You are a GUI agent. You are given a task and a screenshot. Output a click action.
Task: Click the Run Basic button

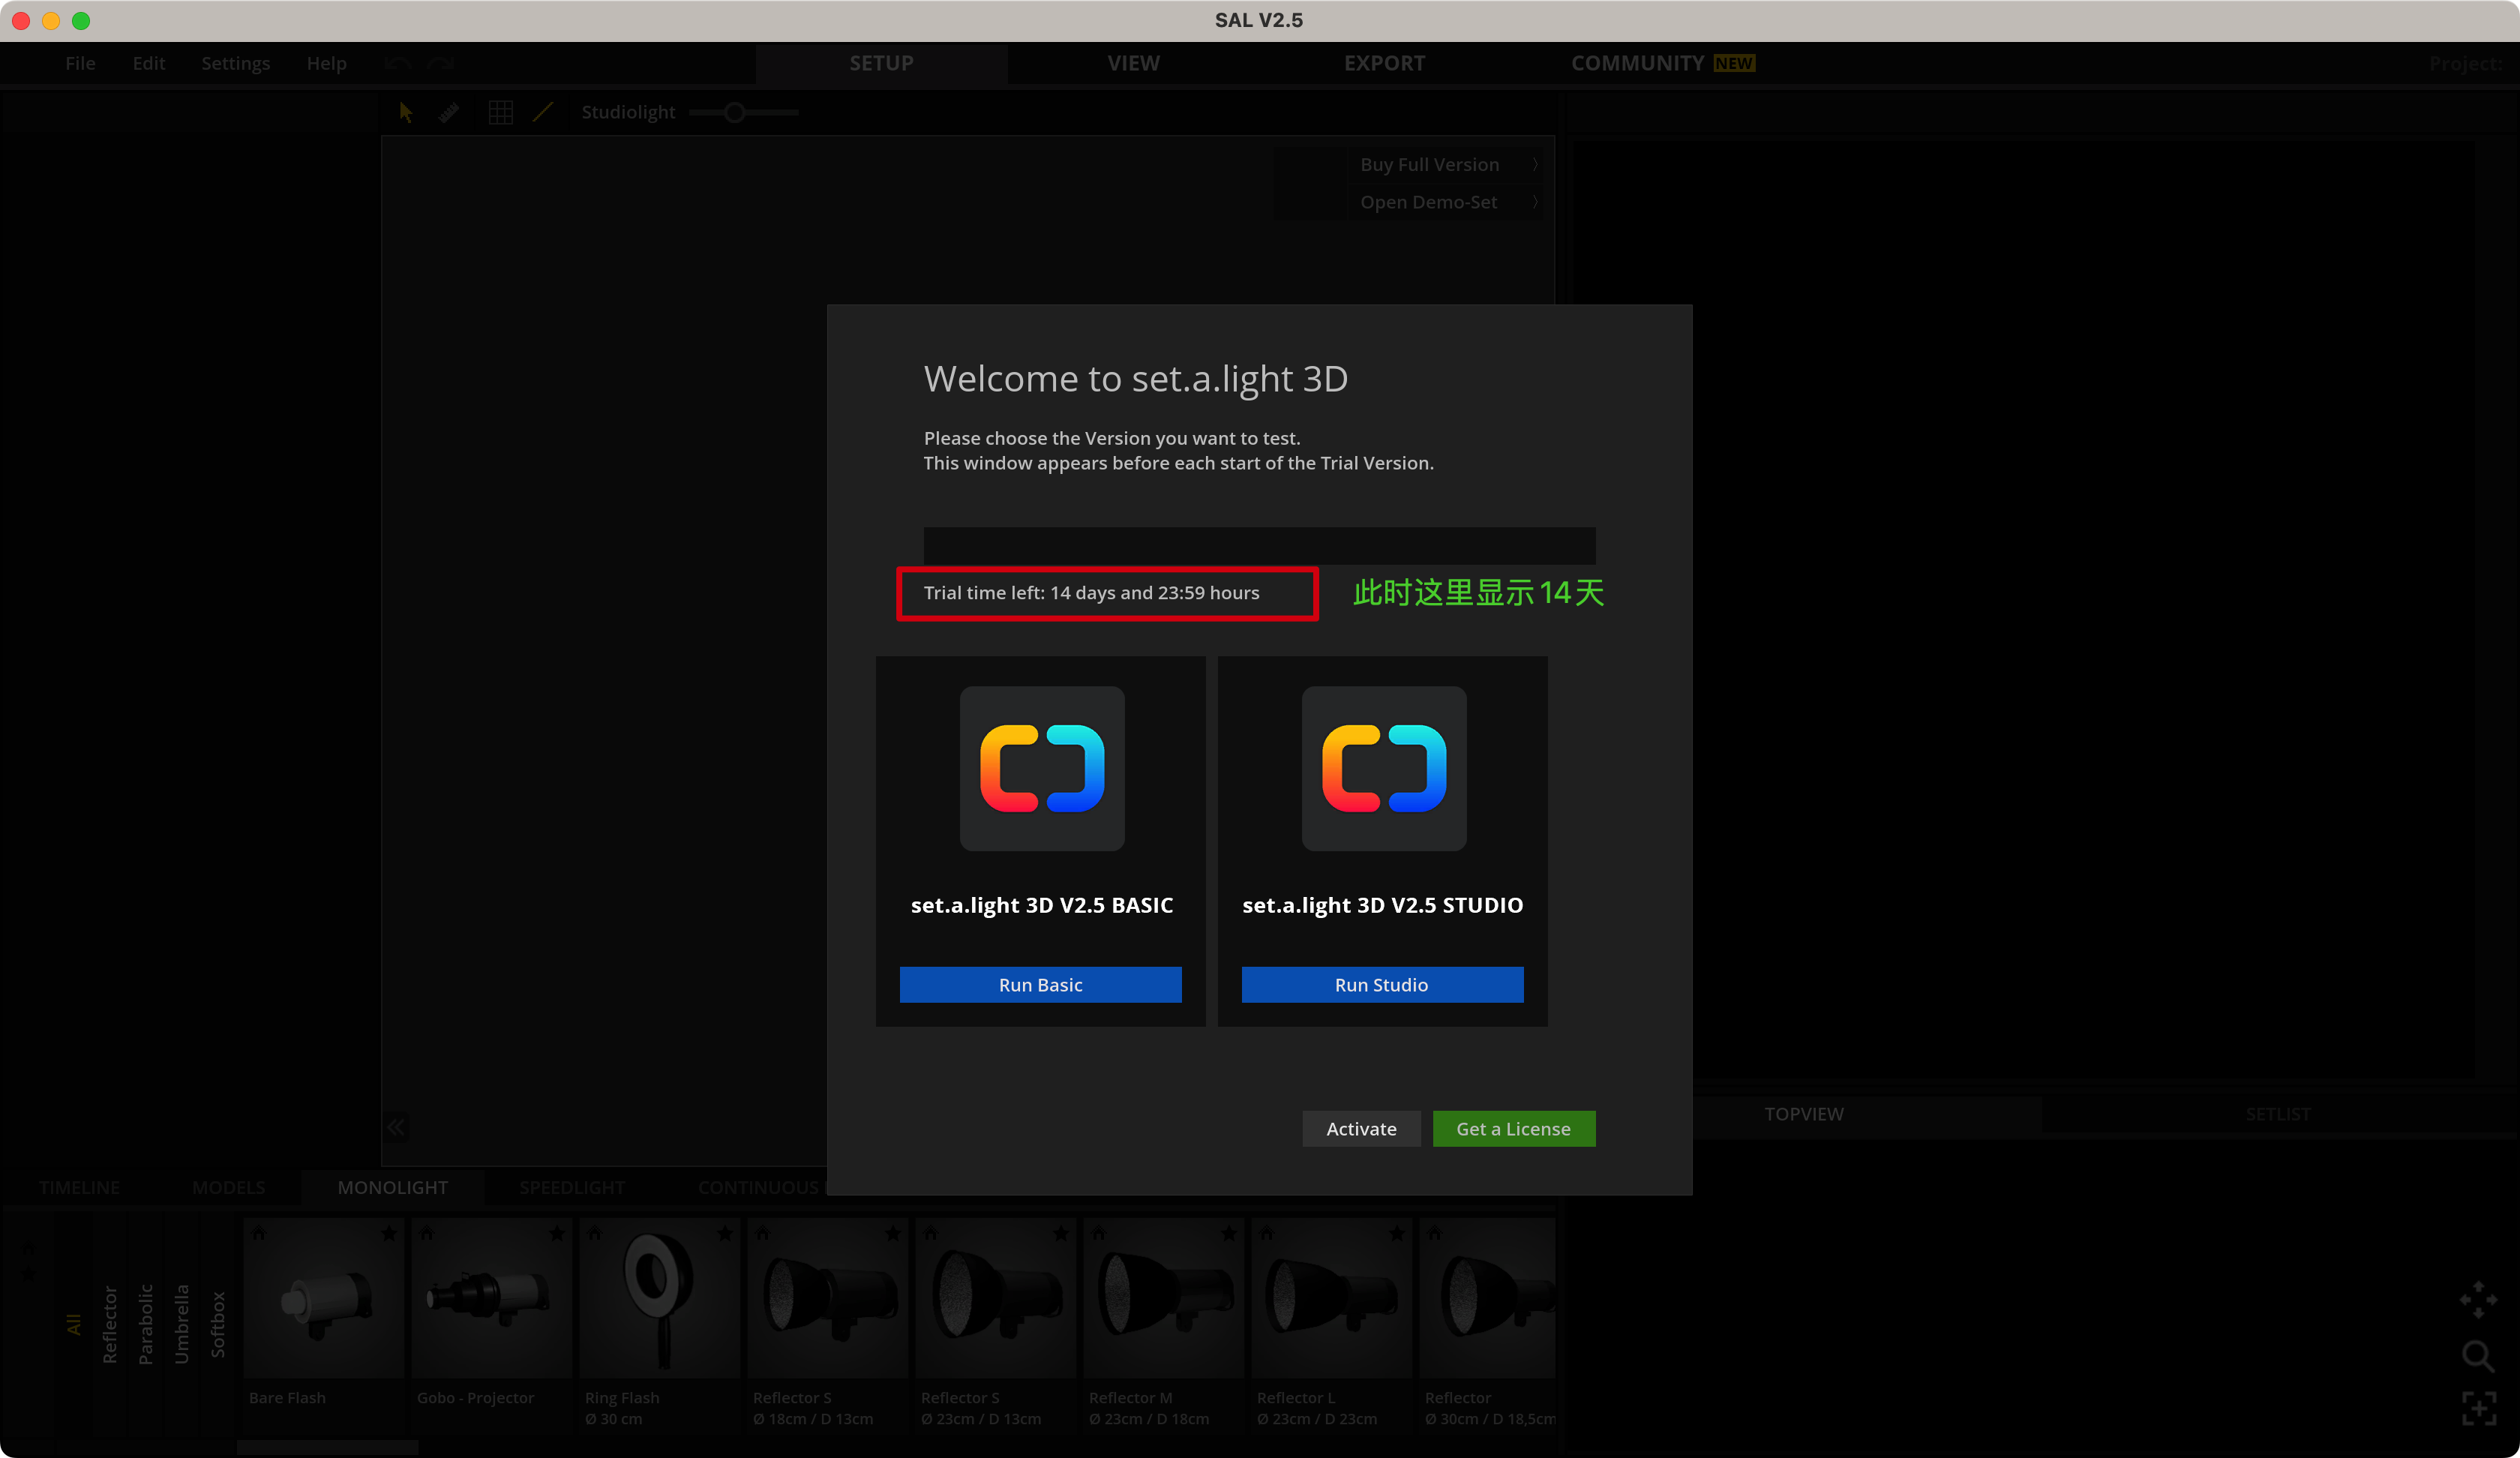click(1040, 985)
